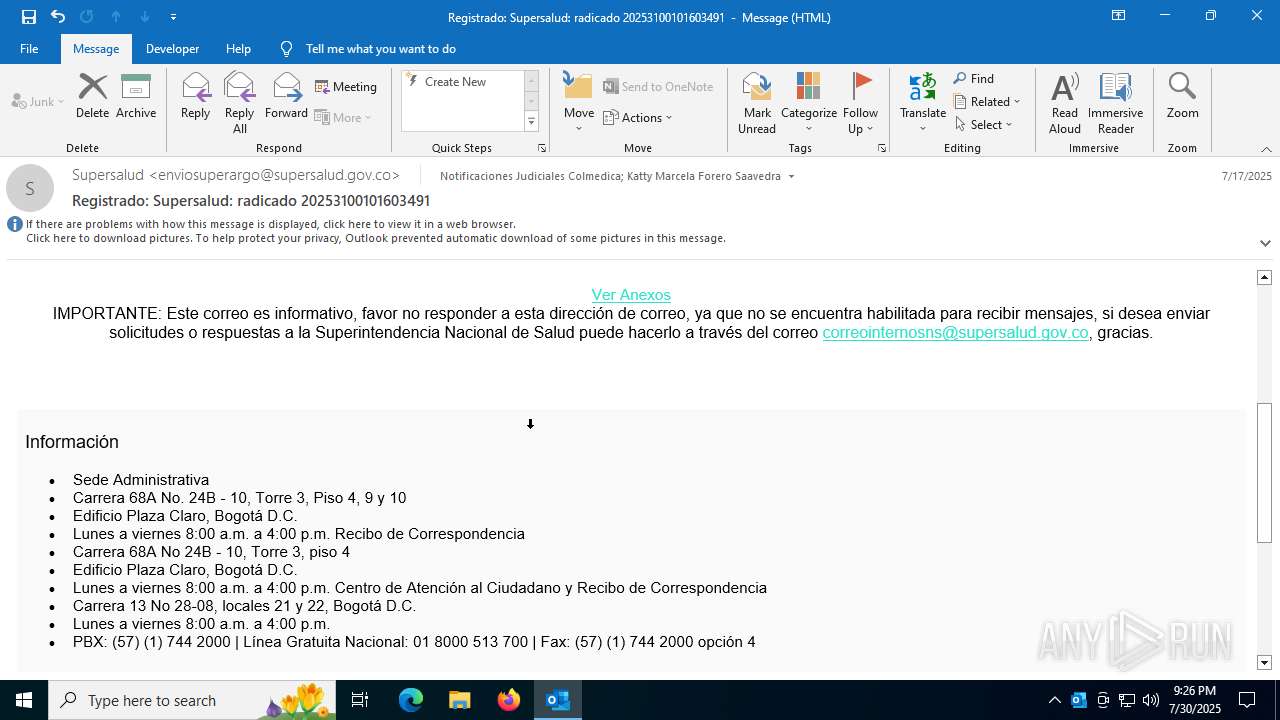Reply to the Supersalud email

coord(195,97)
